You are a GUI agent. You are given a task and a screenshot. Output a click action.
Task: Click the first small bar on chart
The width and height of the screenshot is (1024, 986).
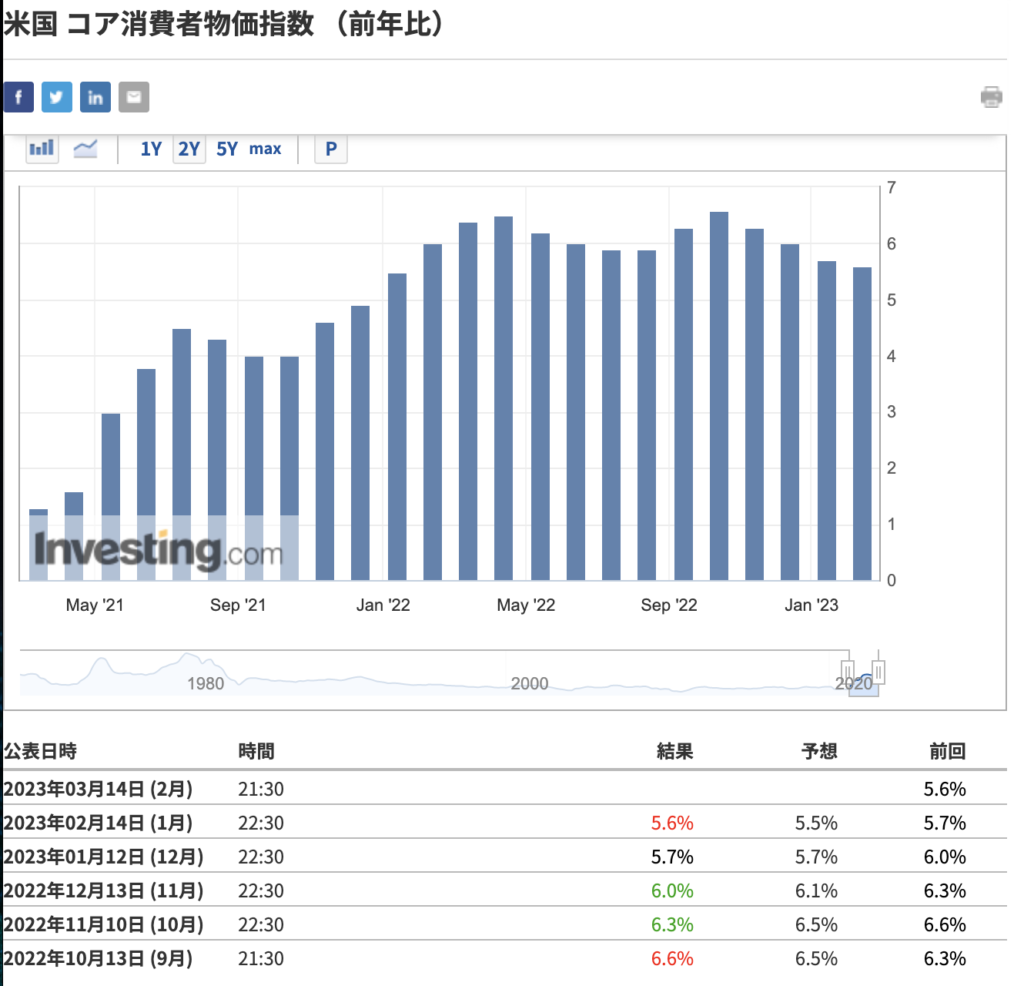click(39, 545)
